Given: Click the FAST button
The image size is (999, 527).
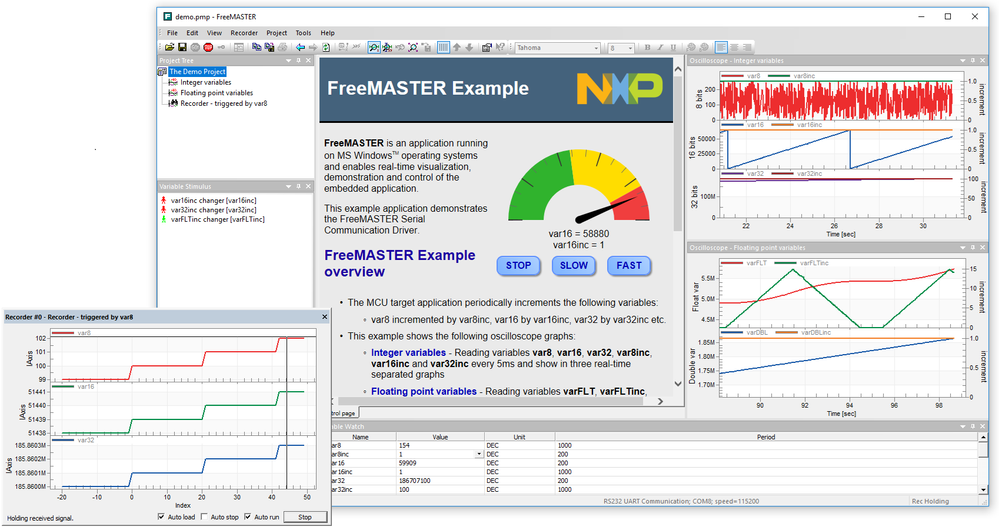Looking at the screenshot, I should point(629,266).
